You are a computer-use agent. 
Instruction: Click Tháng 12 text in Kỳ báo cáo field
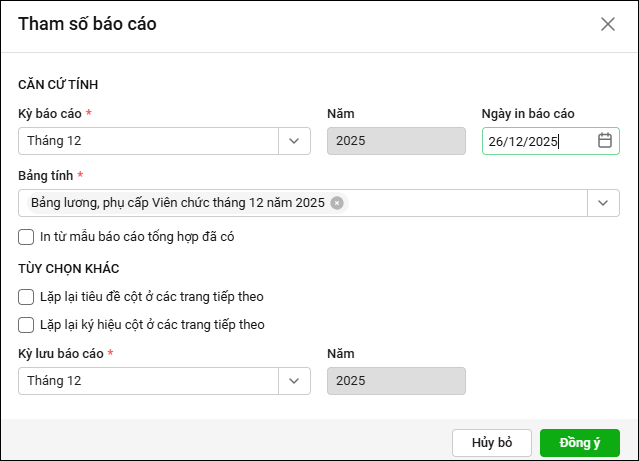(x=55, y=141)
